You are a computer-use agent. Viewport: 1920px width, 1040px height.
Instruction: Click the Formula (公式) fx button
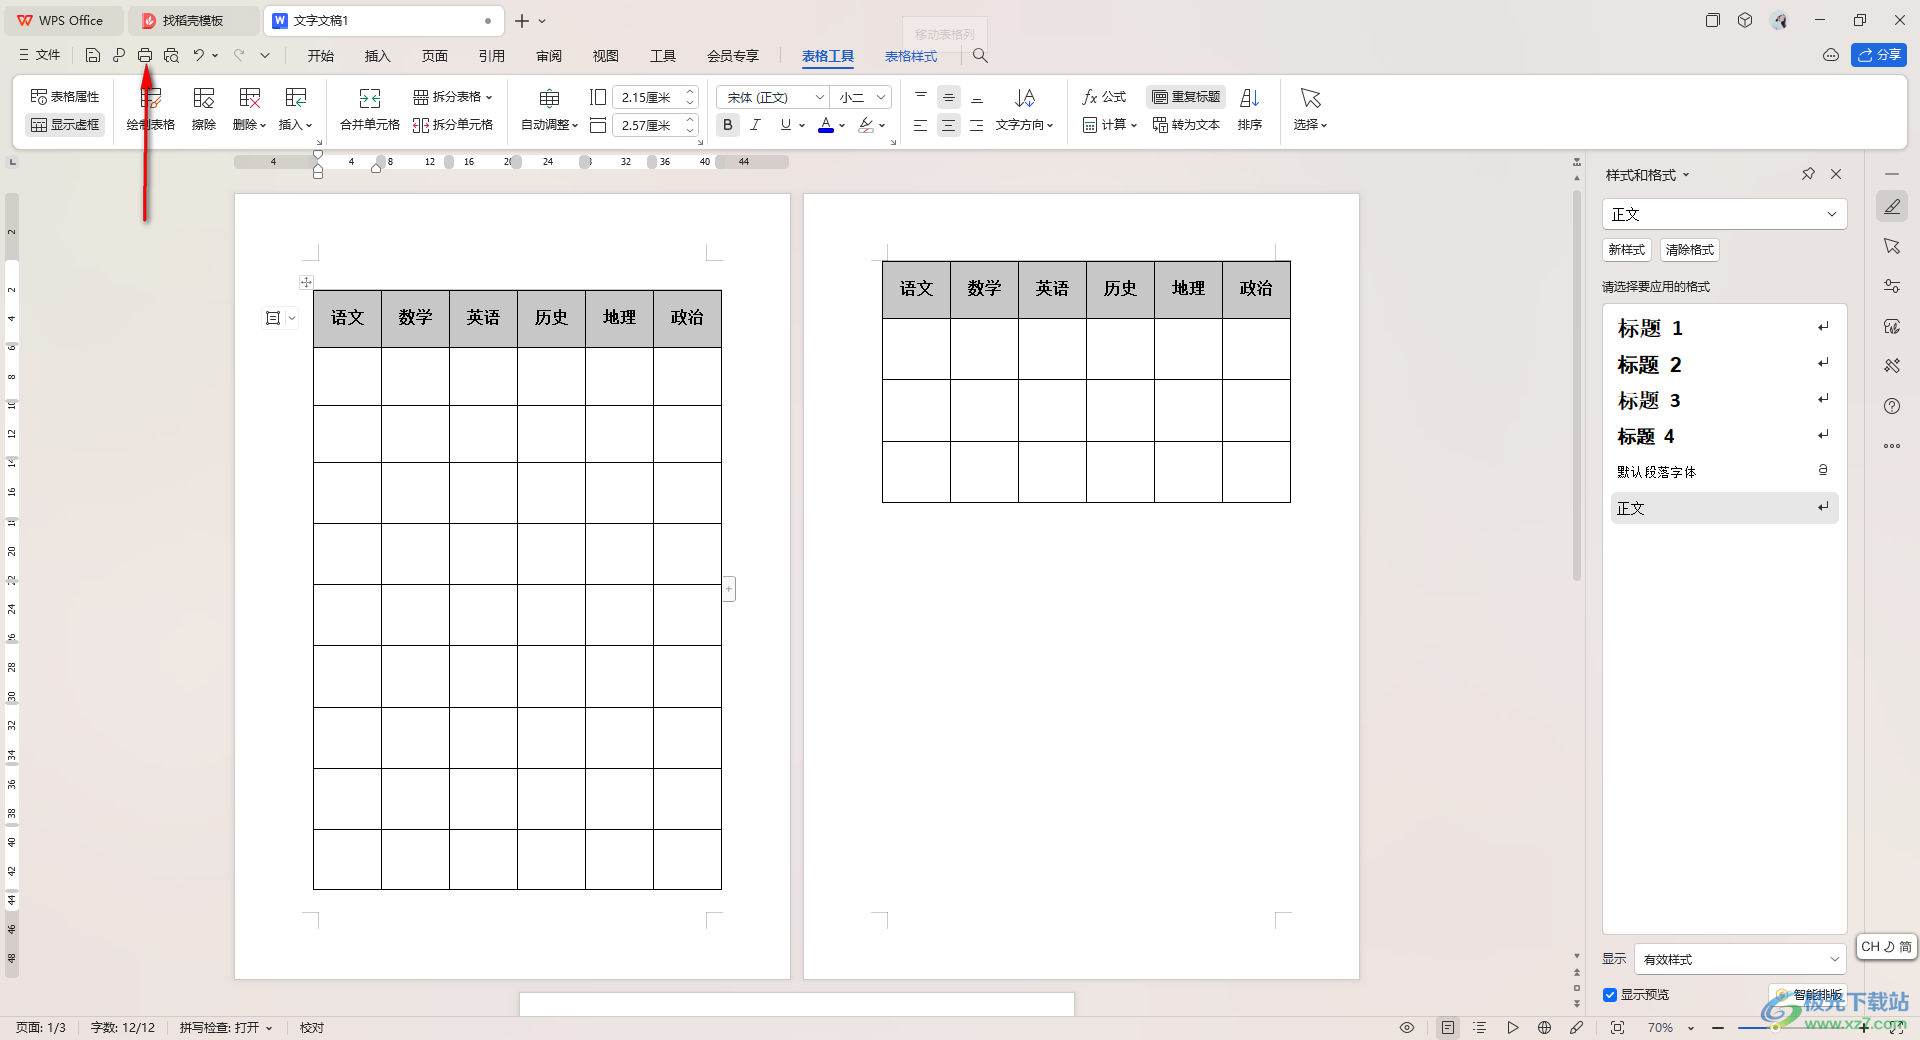coord(1104,97)
